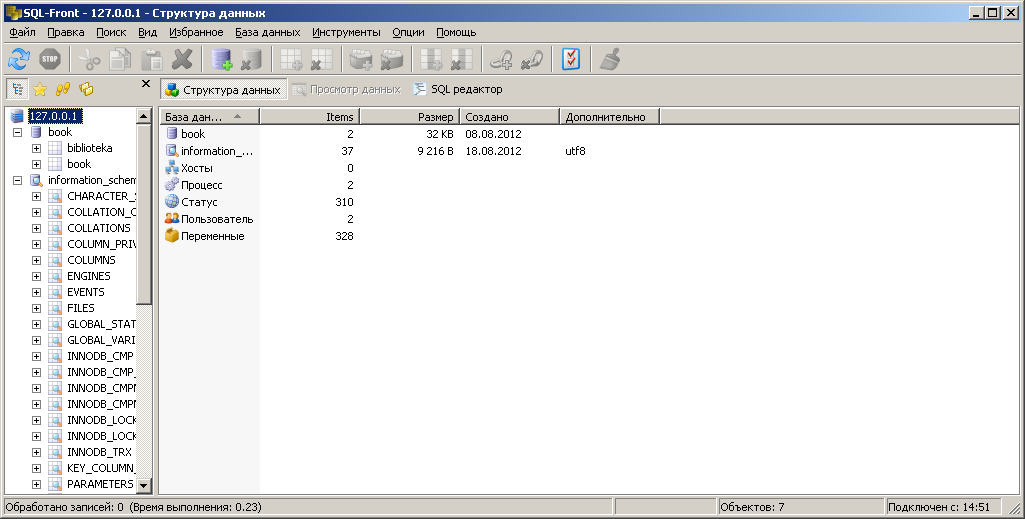Expand the EVENTS tree node
The width and height of the screenshot is (1025, 519).
point(37,292)
